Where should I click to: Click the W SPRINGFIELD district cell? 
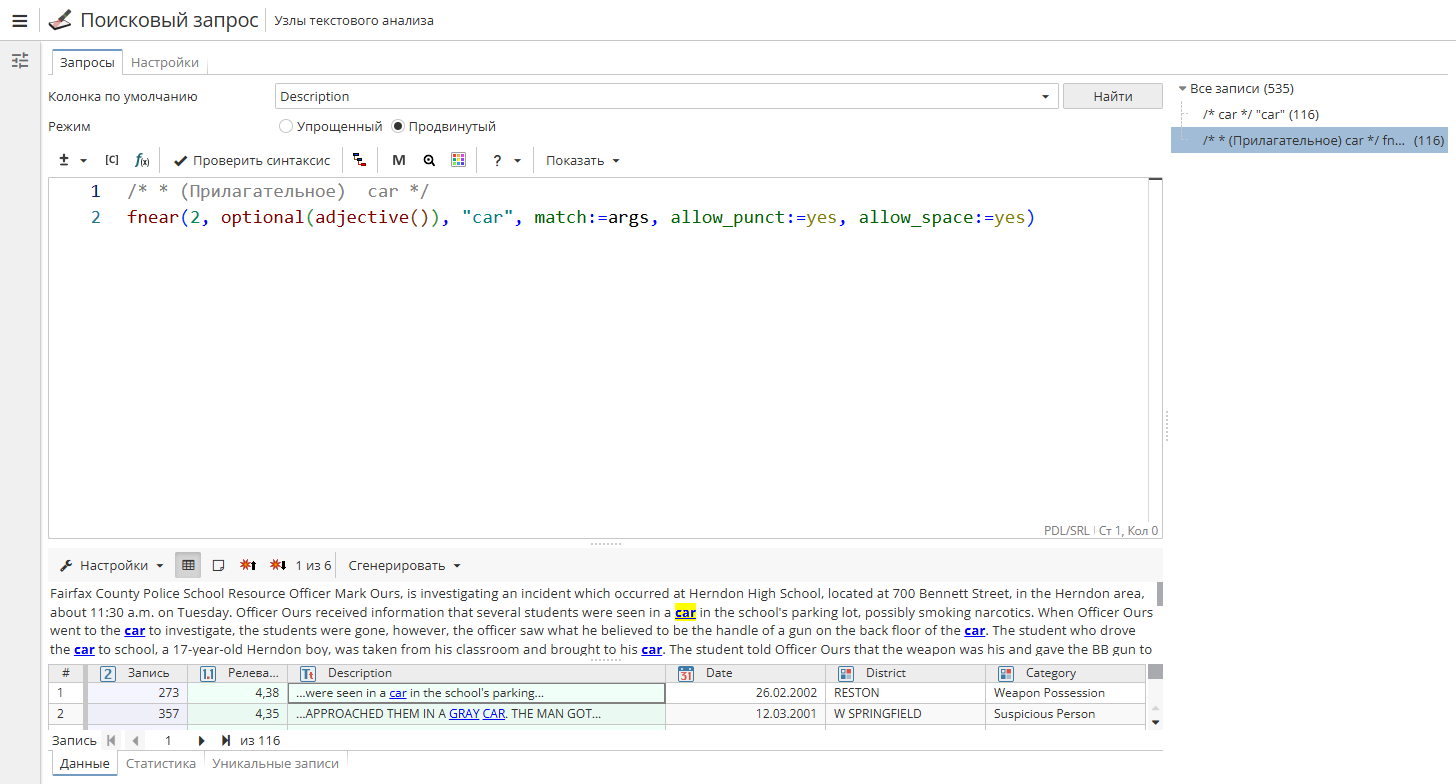905,714
